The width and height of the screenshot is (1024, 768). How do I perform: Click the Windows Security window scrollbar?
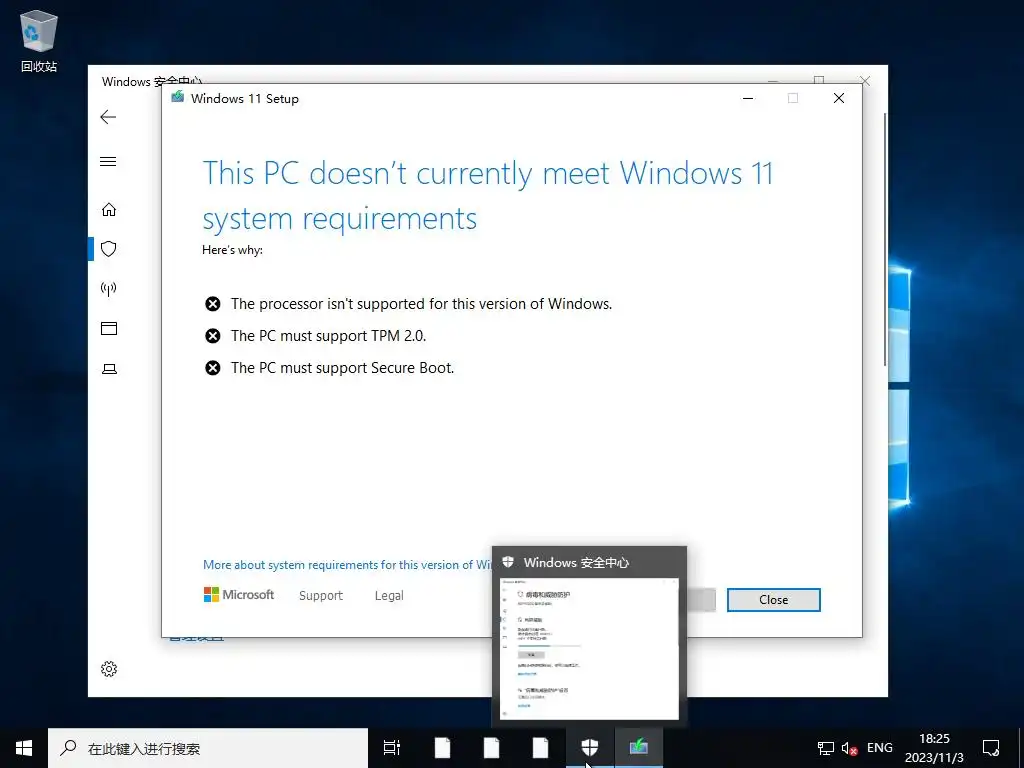tap(885, 239)
